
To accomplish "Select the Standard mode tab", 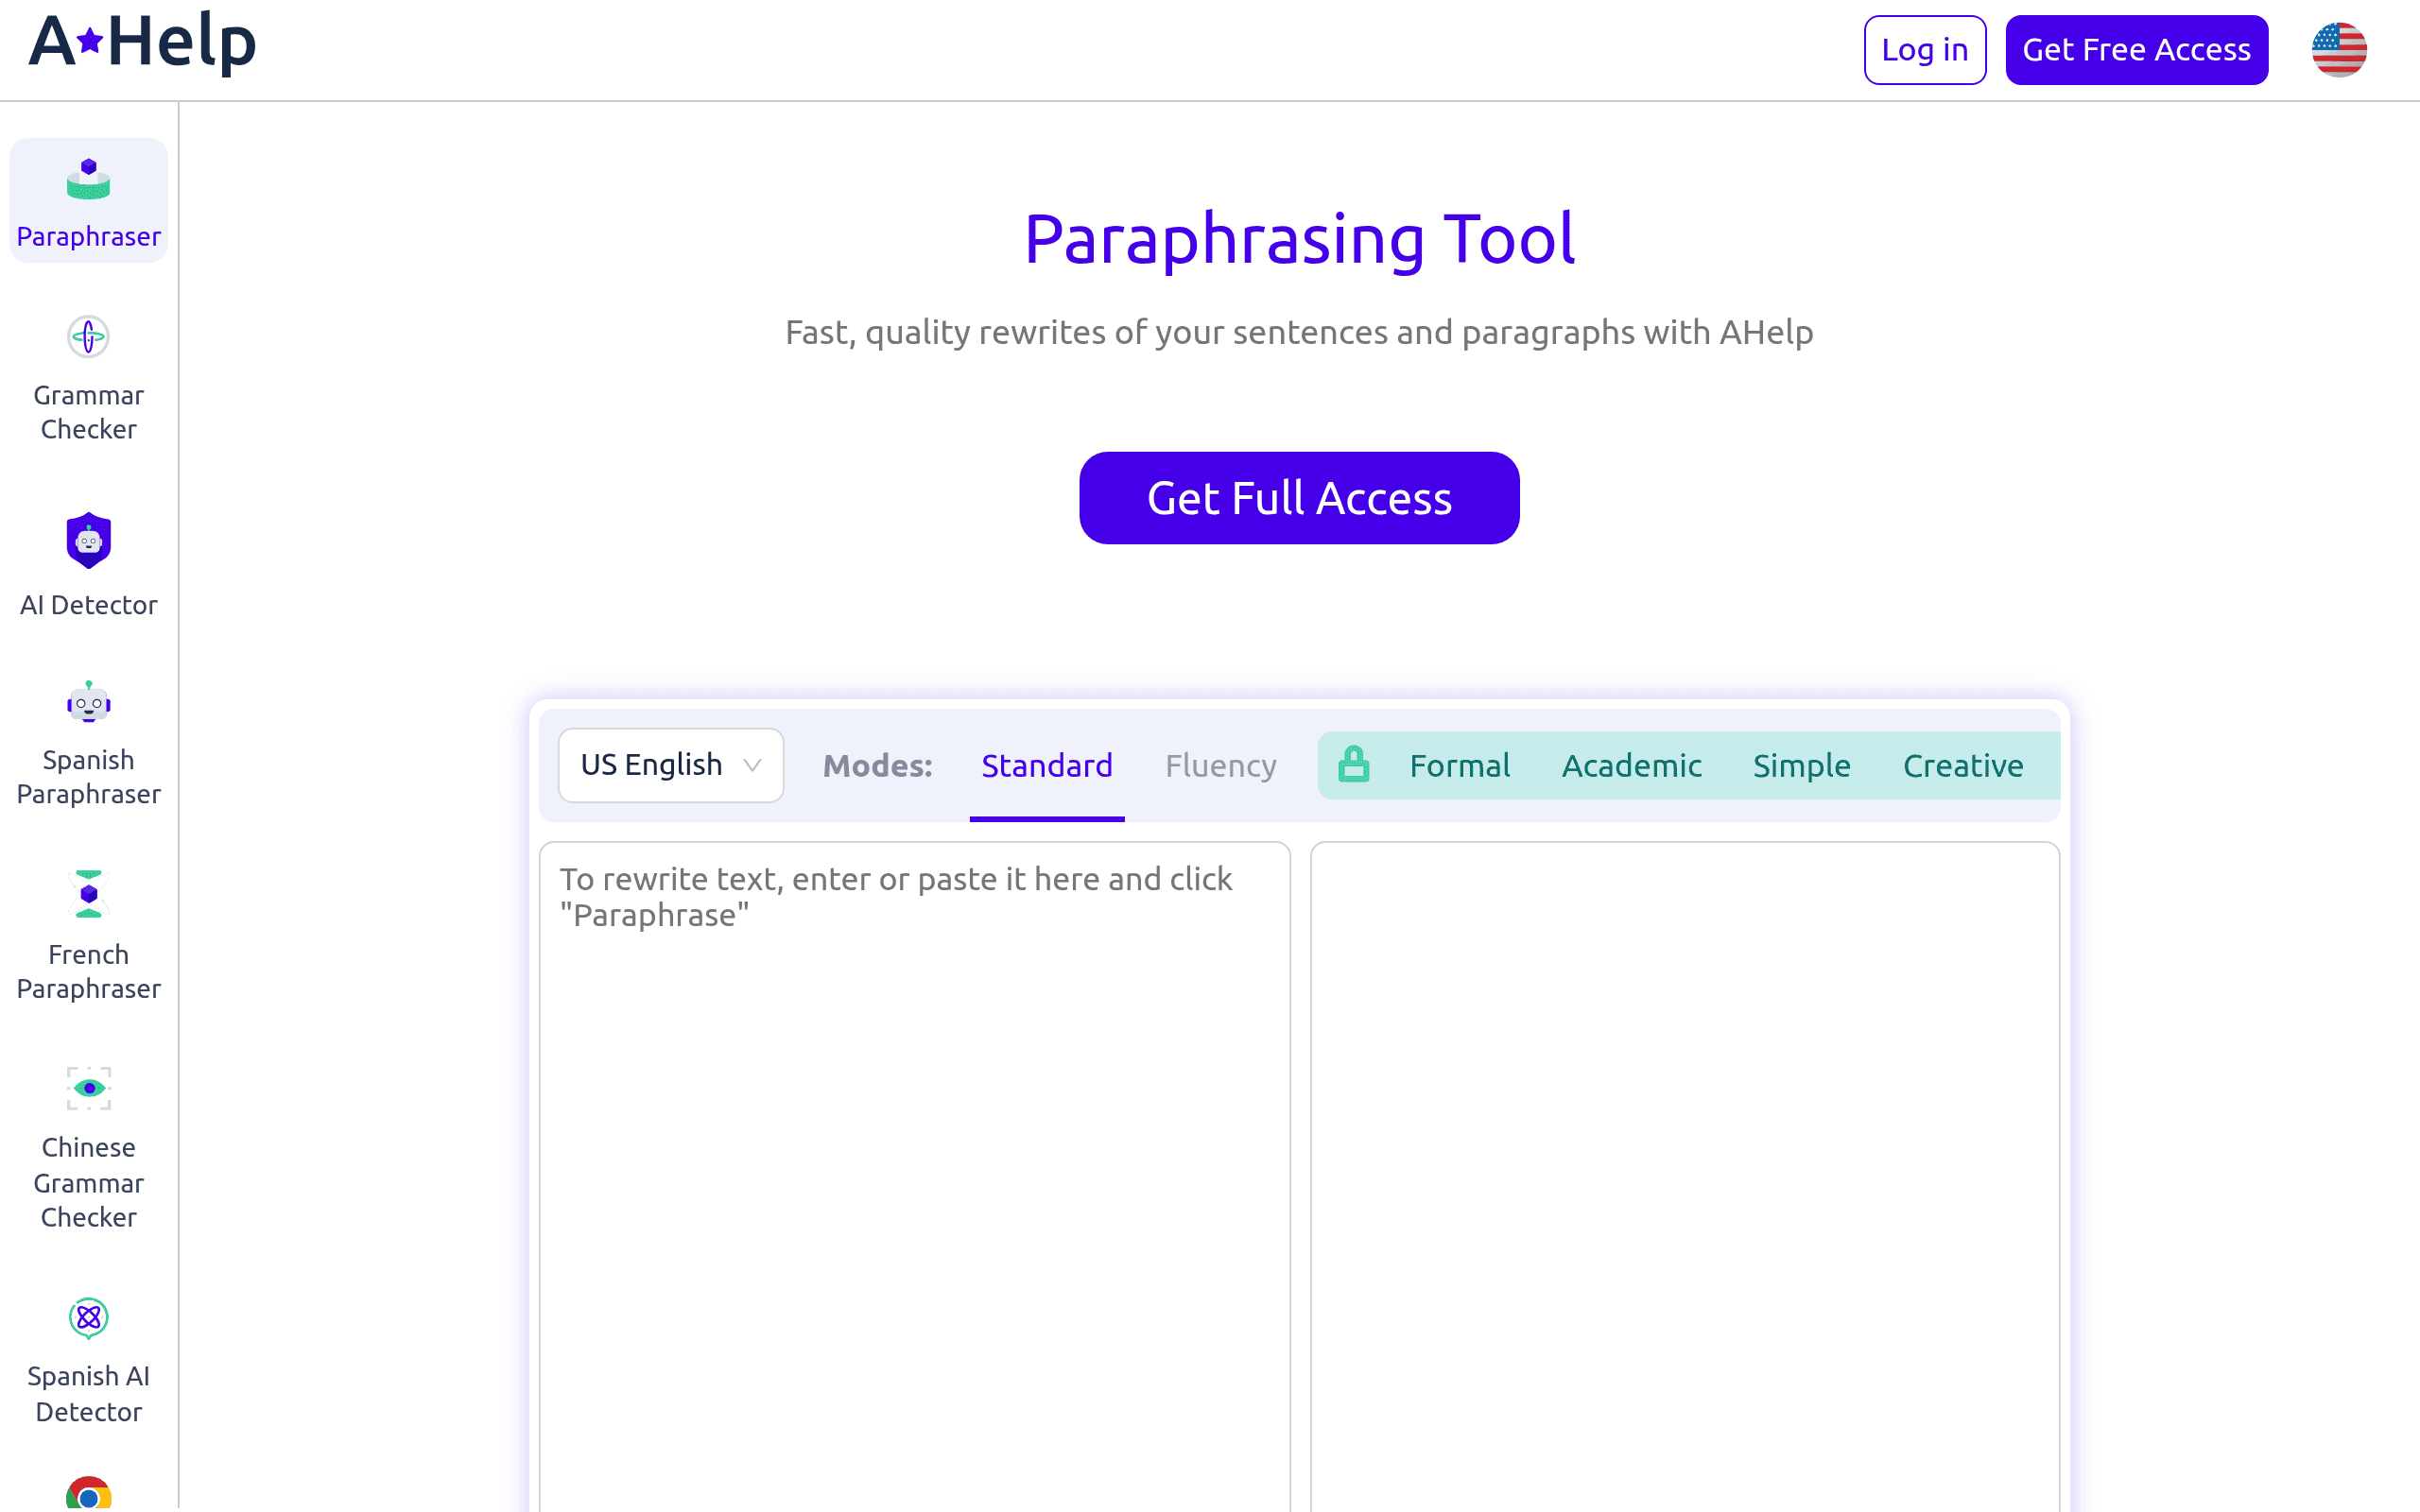I will coord(1046,766).
